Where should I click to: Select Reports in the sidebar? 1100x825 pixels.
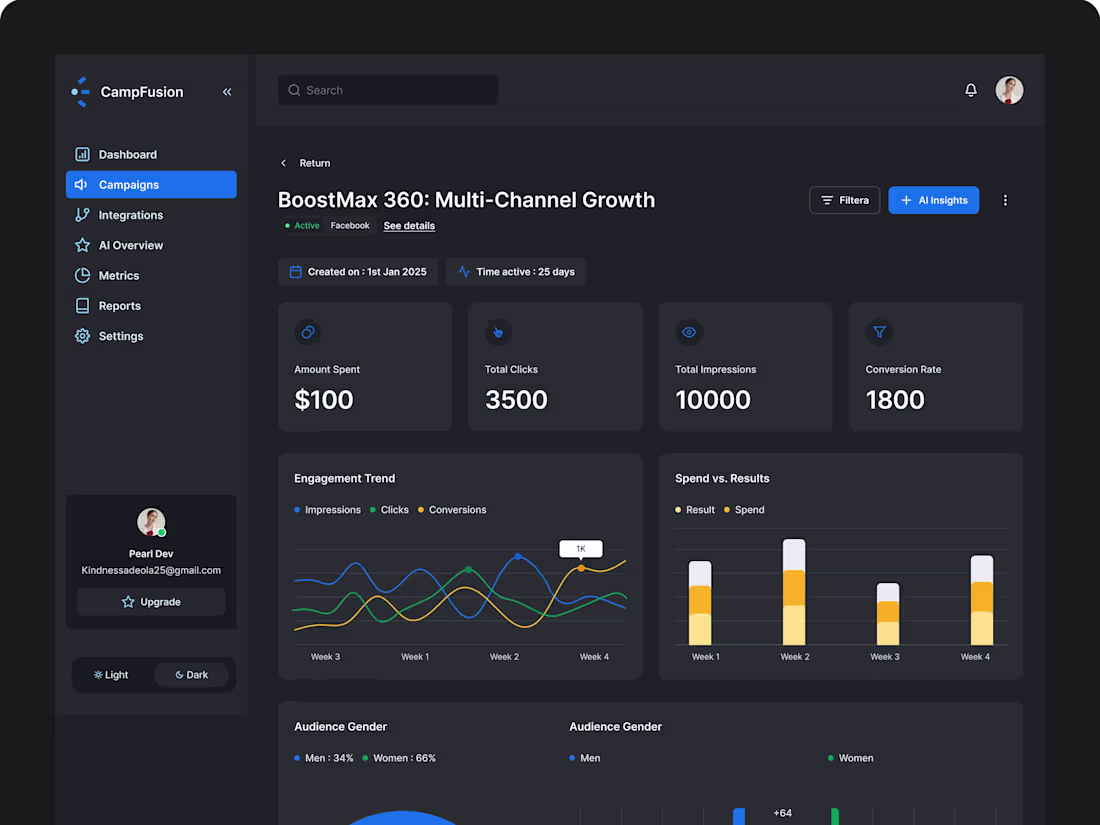(x=120, y=305)
